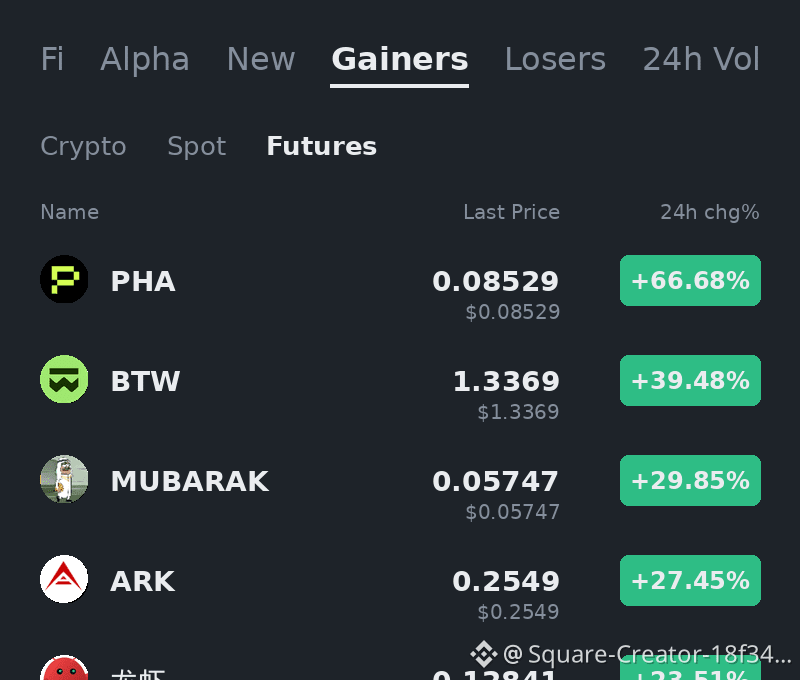Sort list by Name column header
Screen dimensions: 800x680
coord(70,212)
